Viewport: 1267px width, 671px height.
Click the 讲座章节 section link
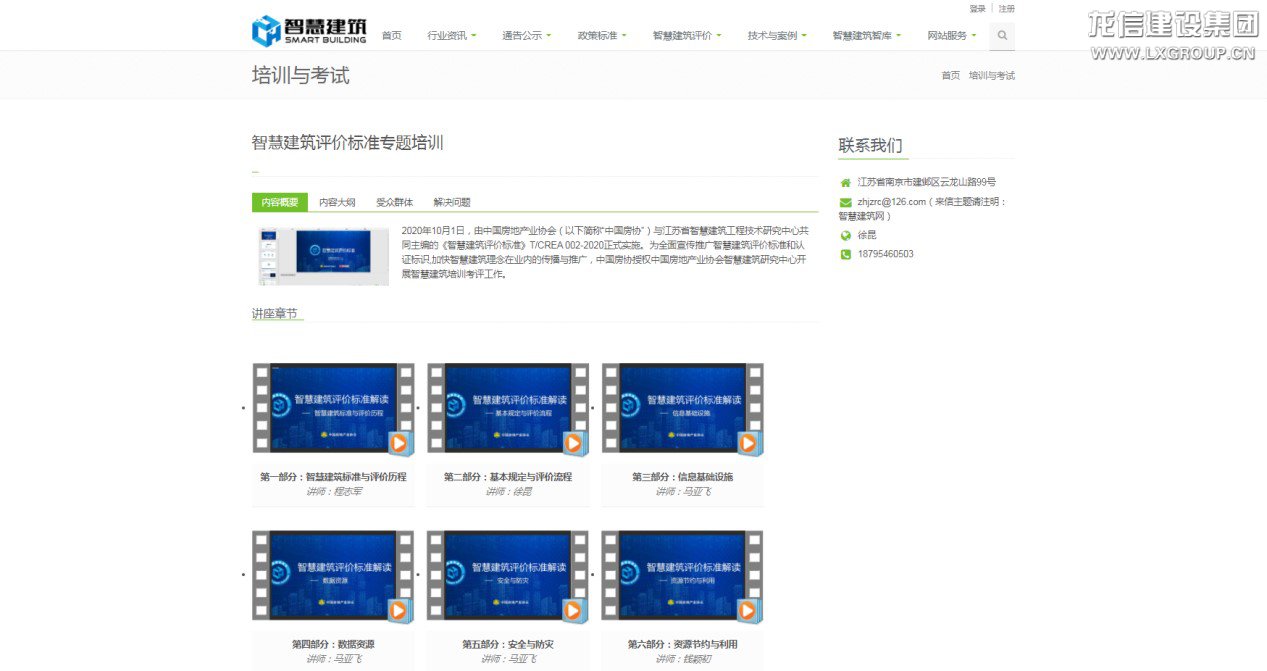tap(276, 314)
